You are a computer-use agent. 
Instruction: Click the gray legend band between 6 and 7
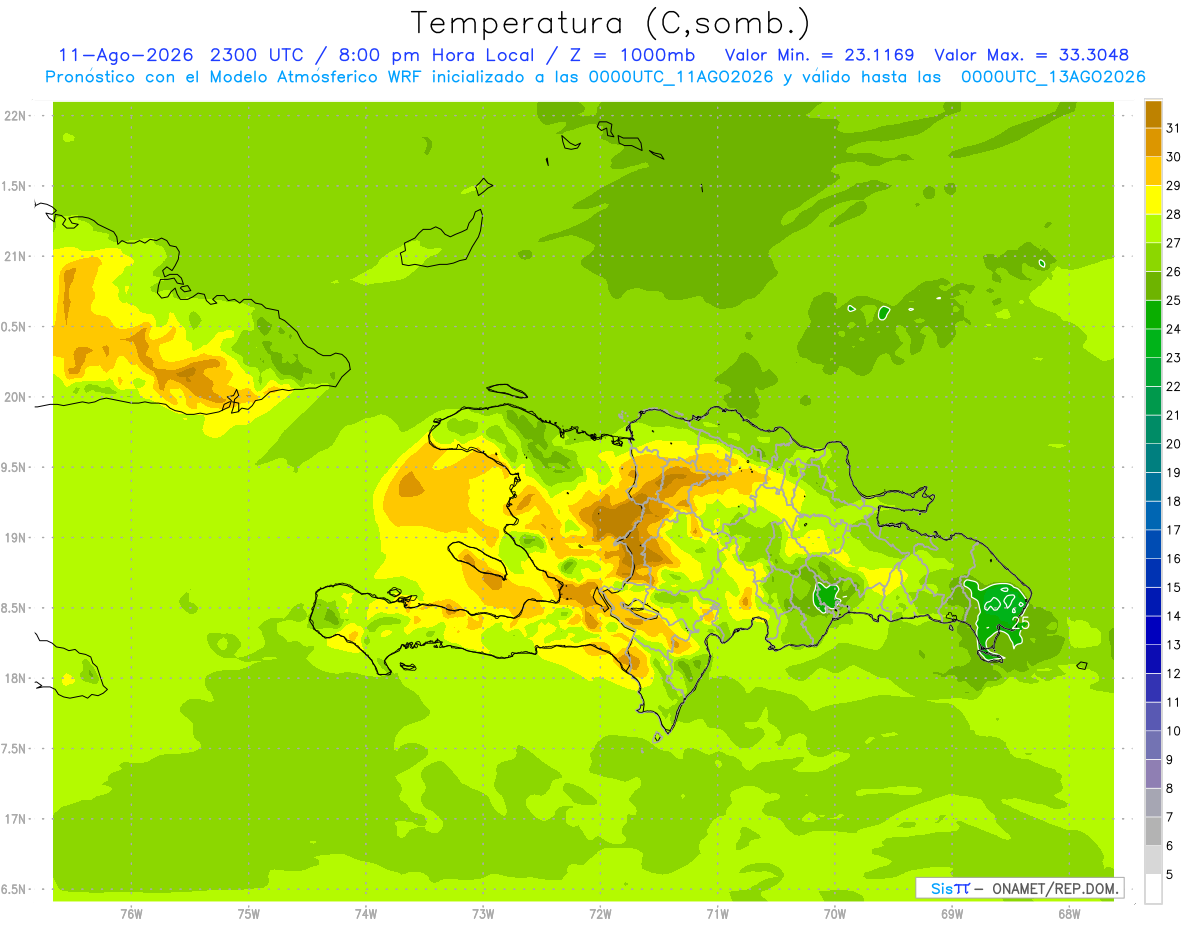click(1153, 831)
